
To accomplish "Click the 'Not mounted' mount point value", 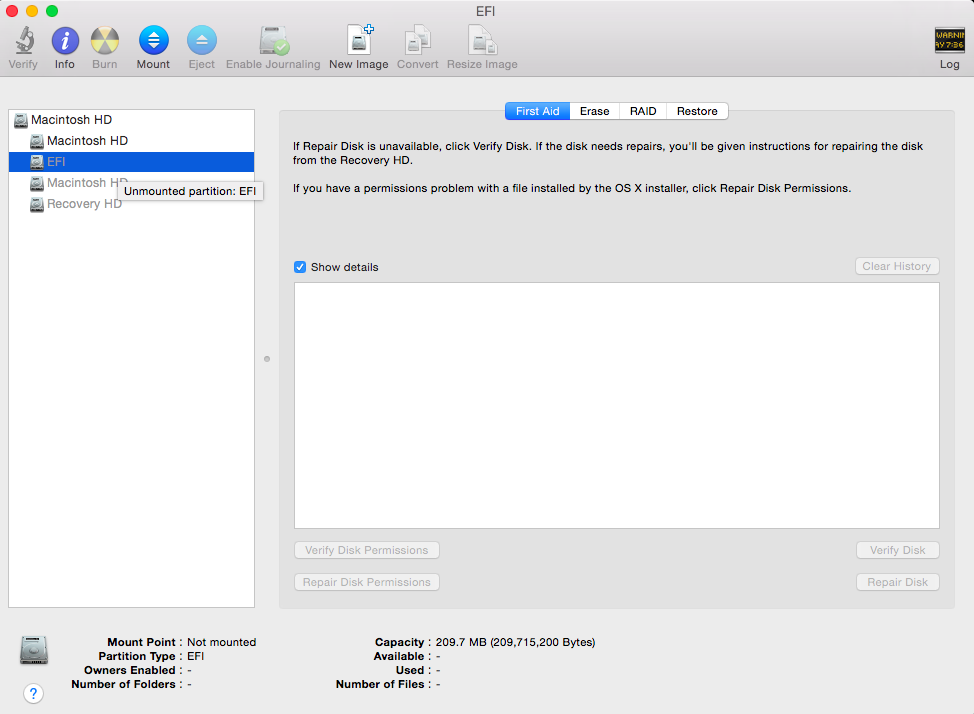I will coord(222,642).
